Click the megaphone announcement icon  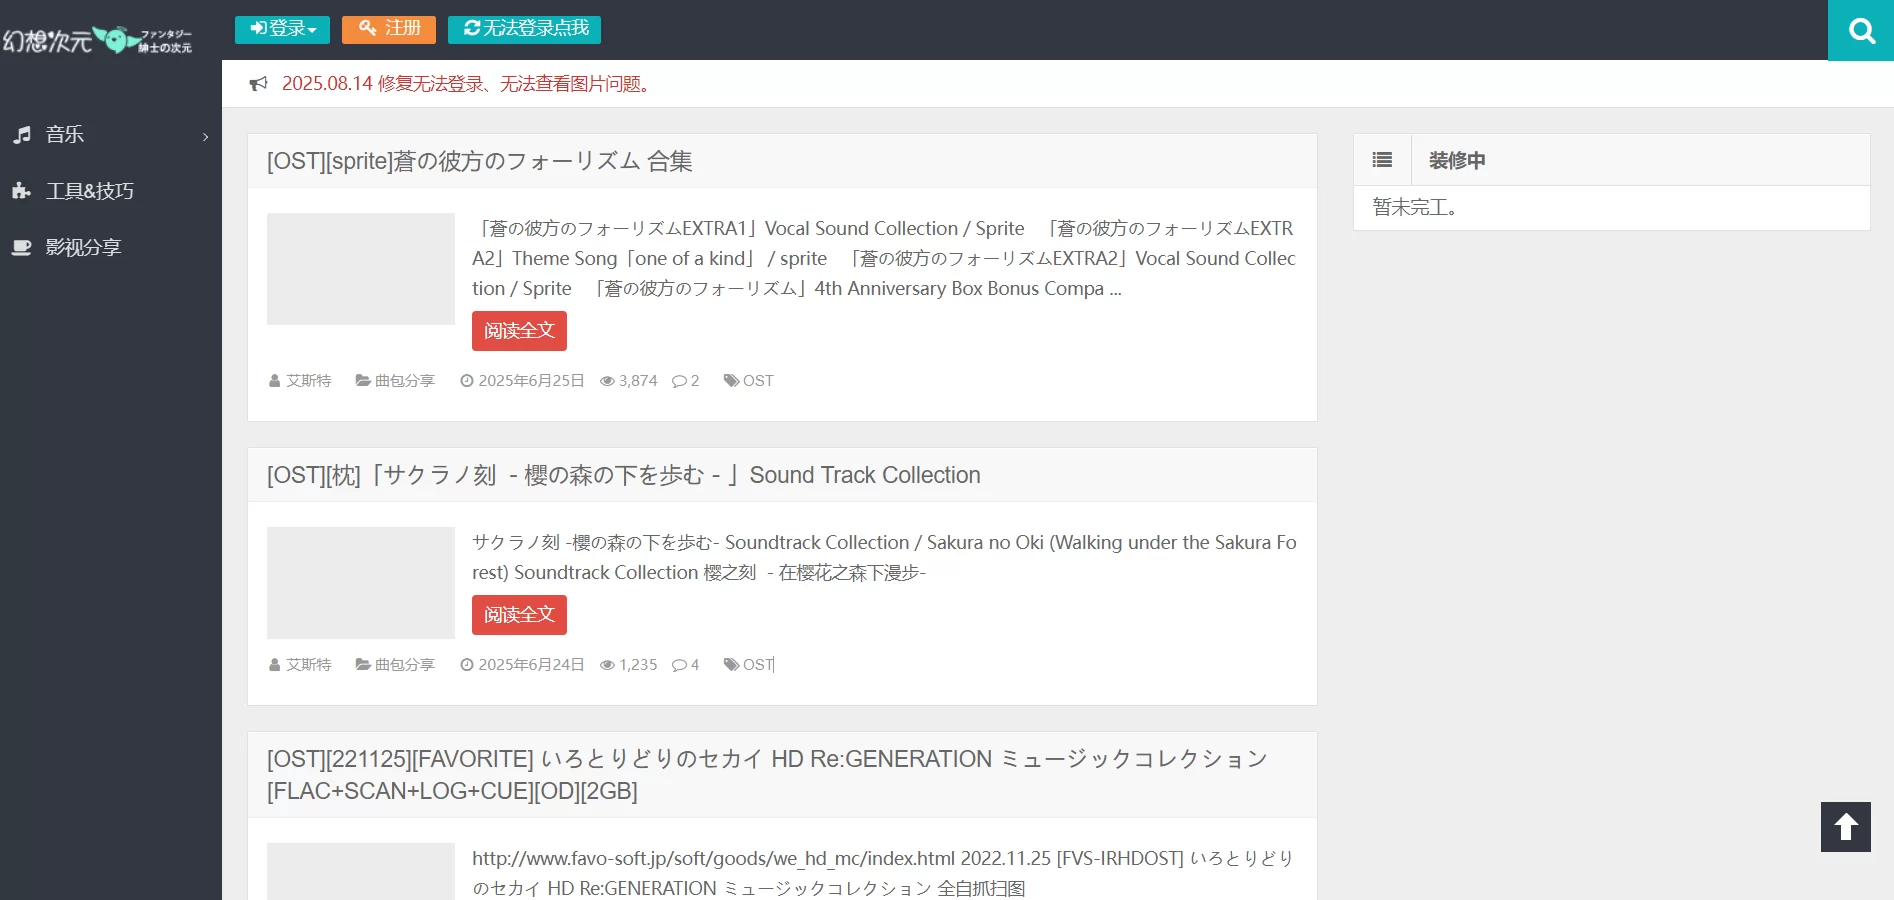pyautogui.click(x=259, y=84)
